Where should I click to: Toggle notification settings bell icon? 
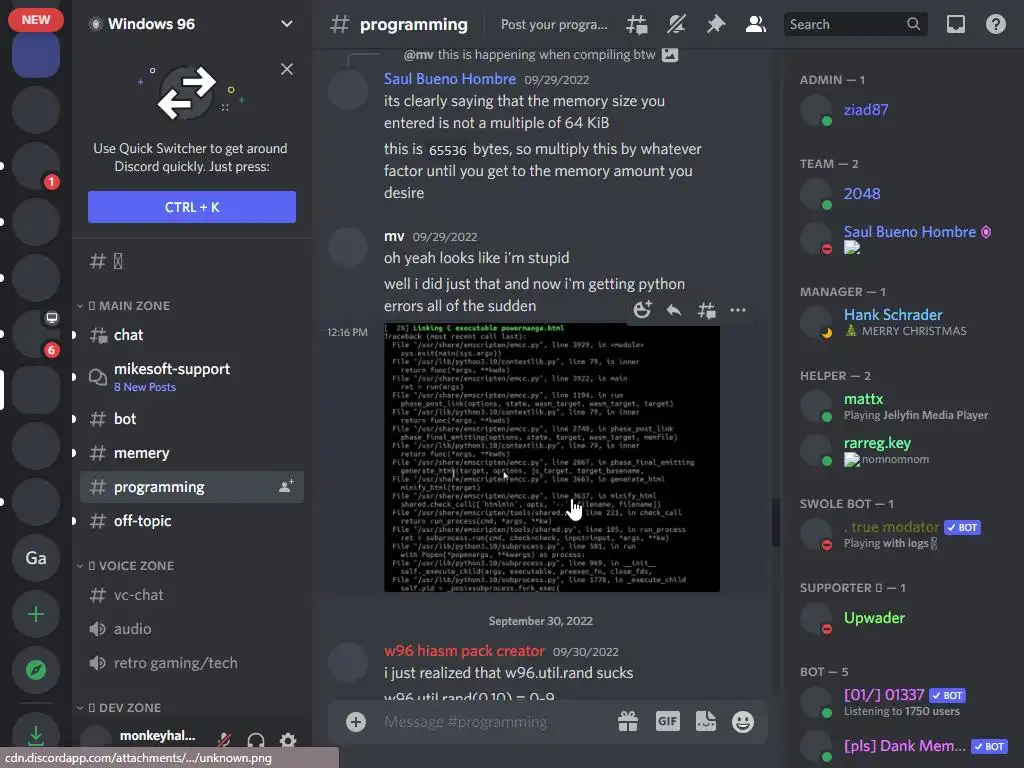pos(676,25)
